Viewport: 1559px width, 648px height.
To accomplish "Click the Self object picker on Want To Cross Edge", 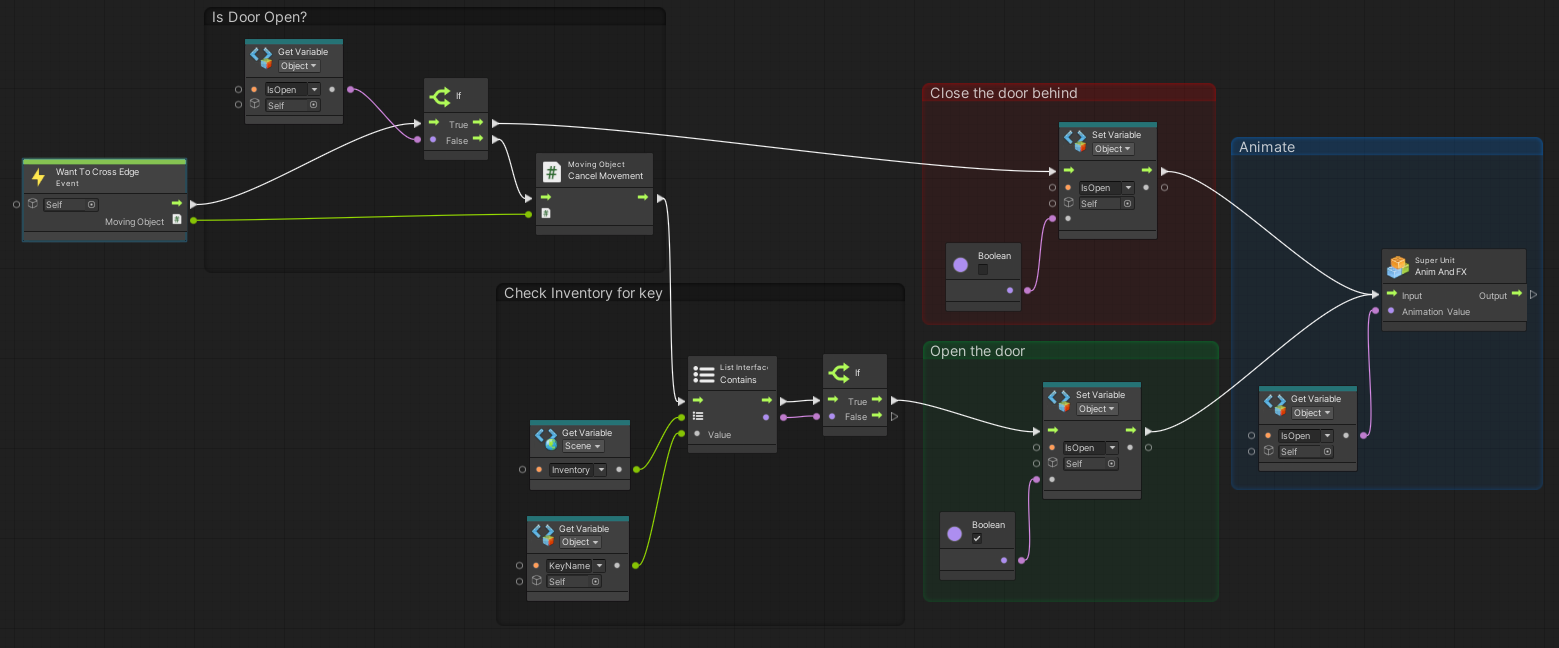I will tap(92, 204).
